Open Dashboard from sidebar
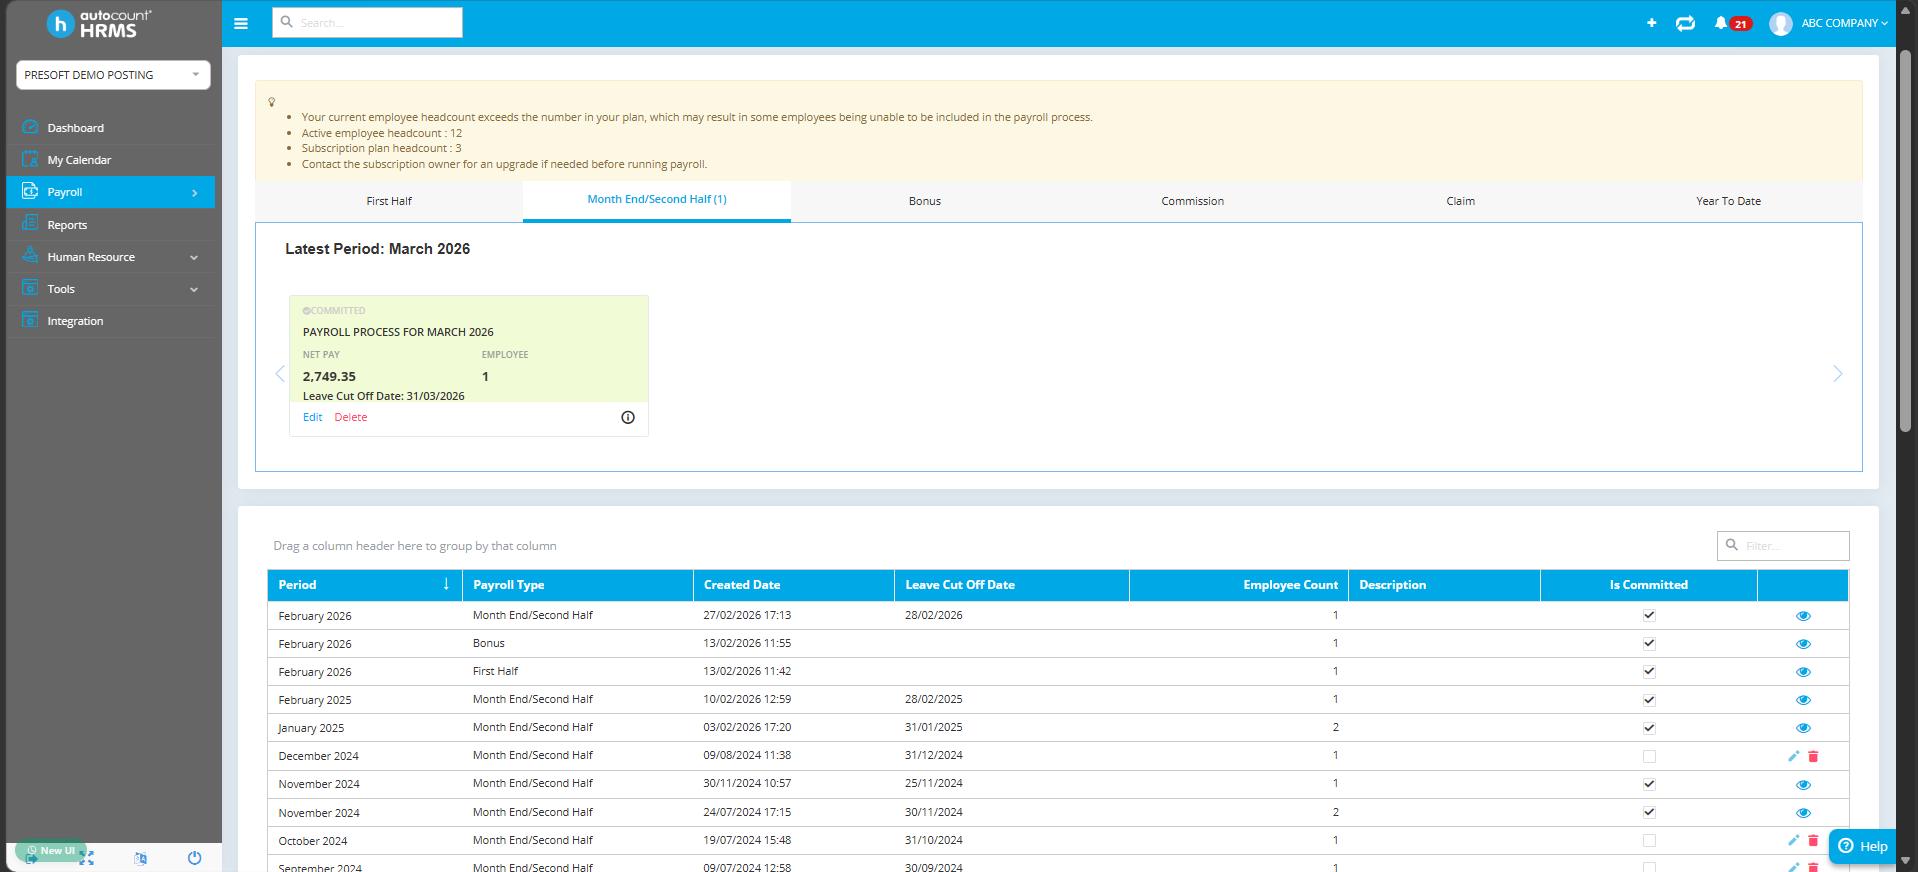1918x872 pixels. click(x=111, y=128)
